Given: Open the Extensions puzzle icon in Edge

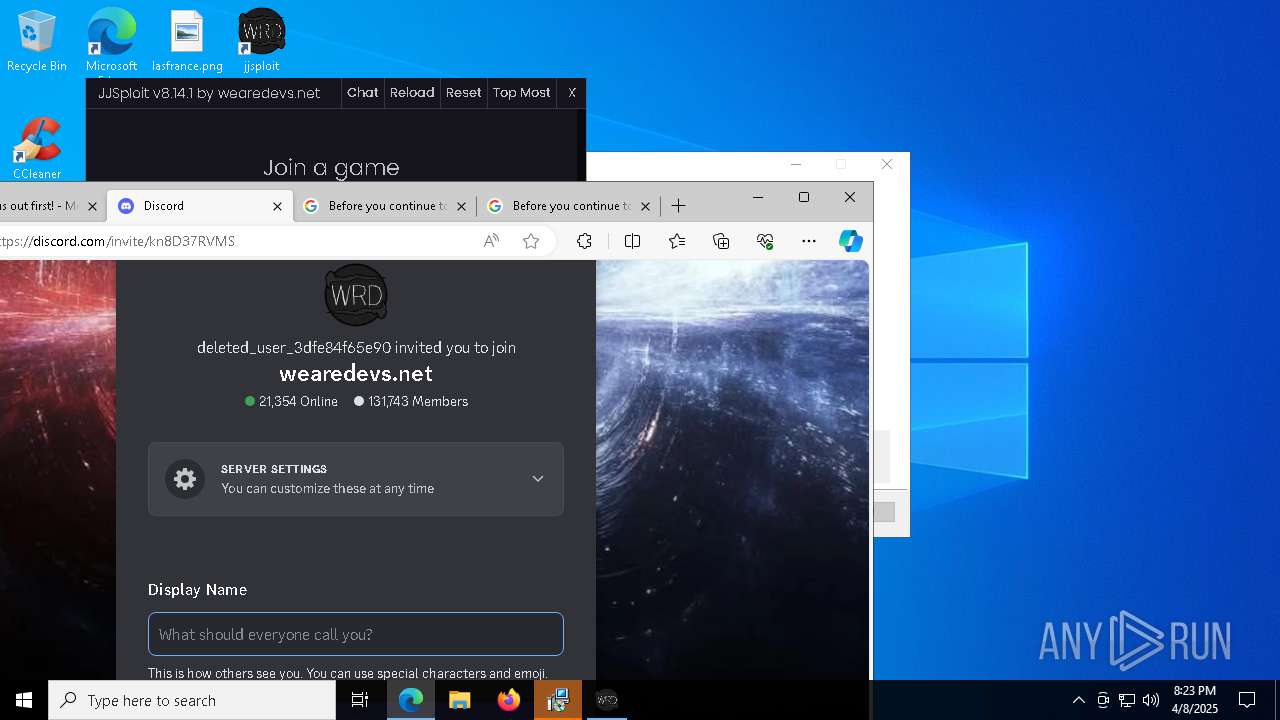Looking at the screenshot, I should click(585, 241).
